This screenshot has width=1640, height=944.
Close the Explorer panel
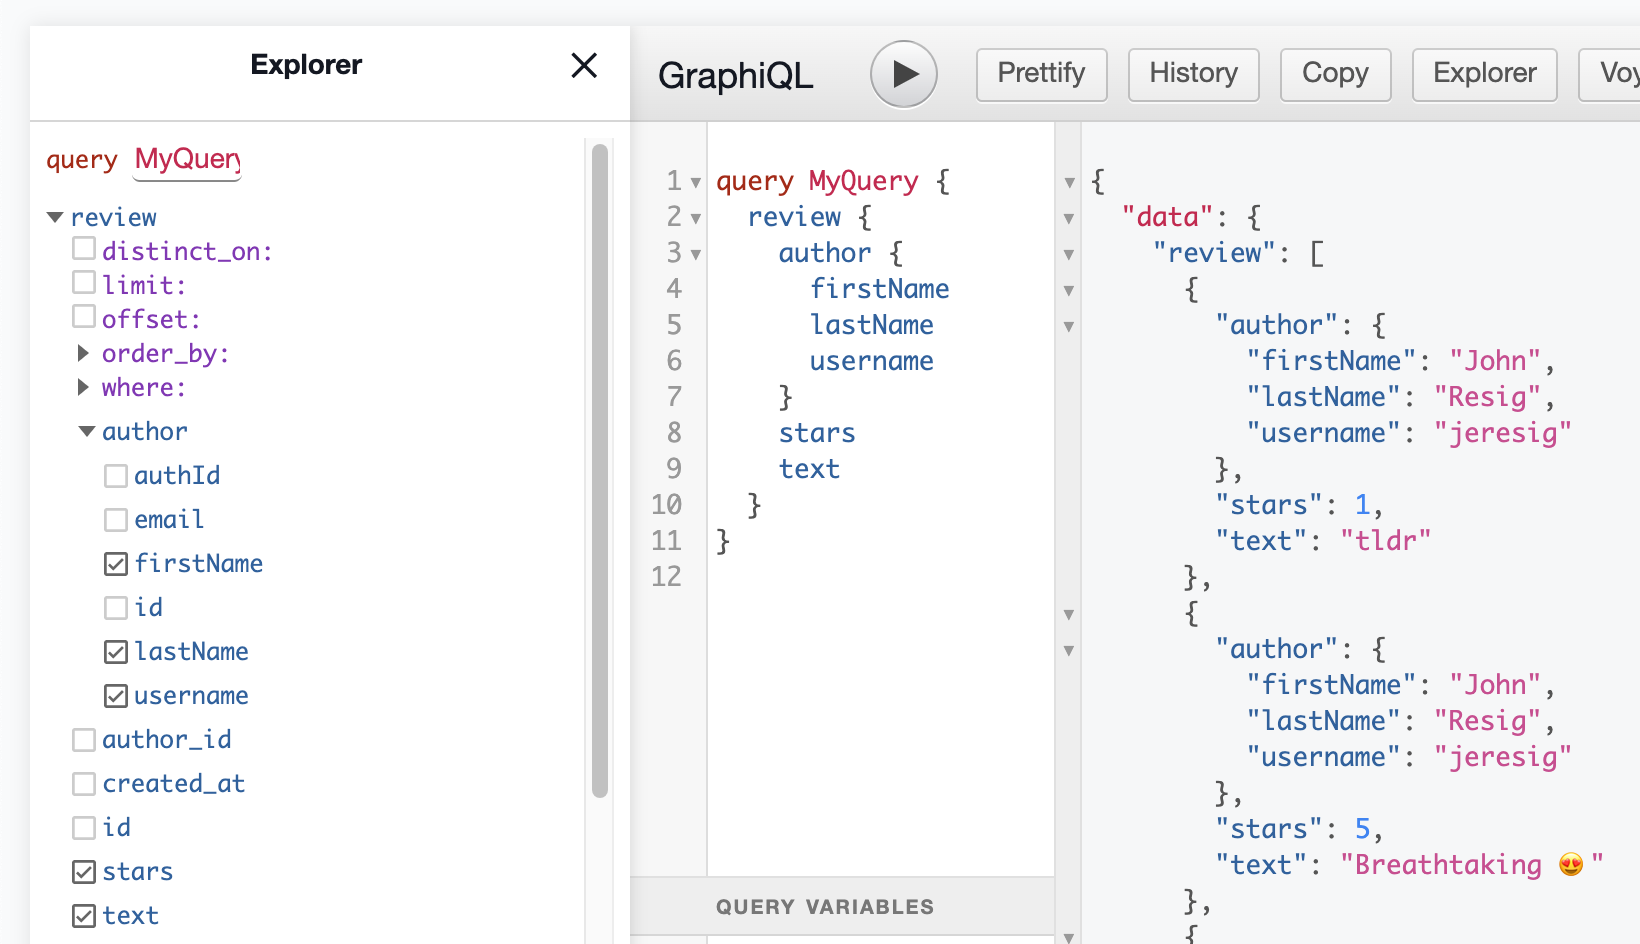click(584, 65)
